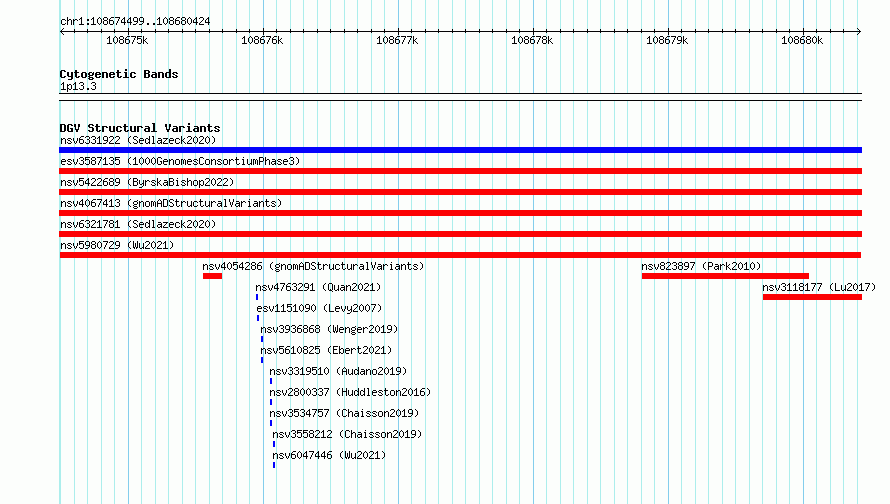Open the esv3587135 (1000GenomesConsortiumPhase3) label
The image size is (890, 504).
[x=180, y=161]
